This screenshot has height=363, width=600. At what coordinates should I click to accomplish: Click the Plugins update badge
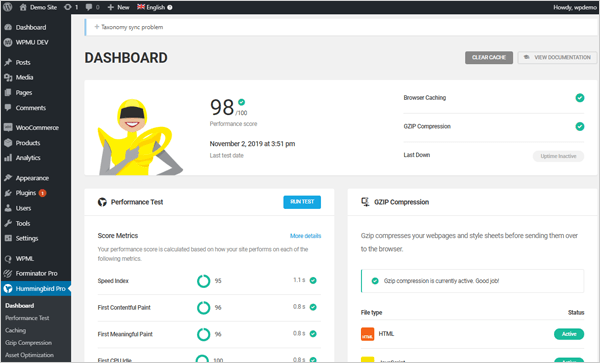[42, 193]
